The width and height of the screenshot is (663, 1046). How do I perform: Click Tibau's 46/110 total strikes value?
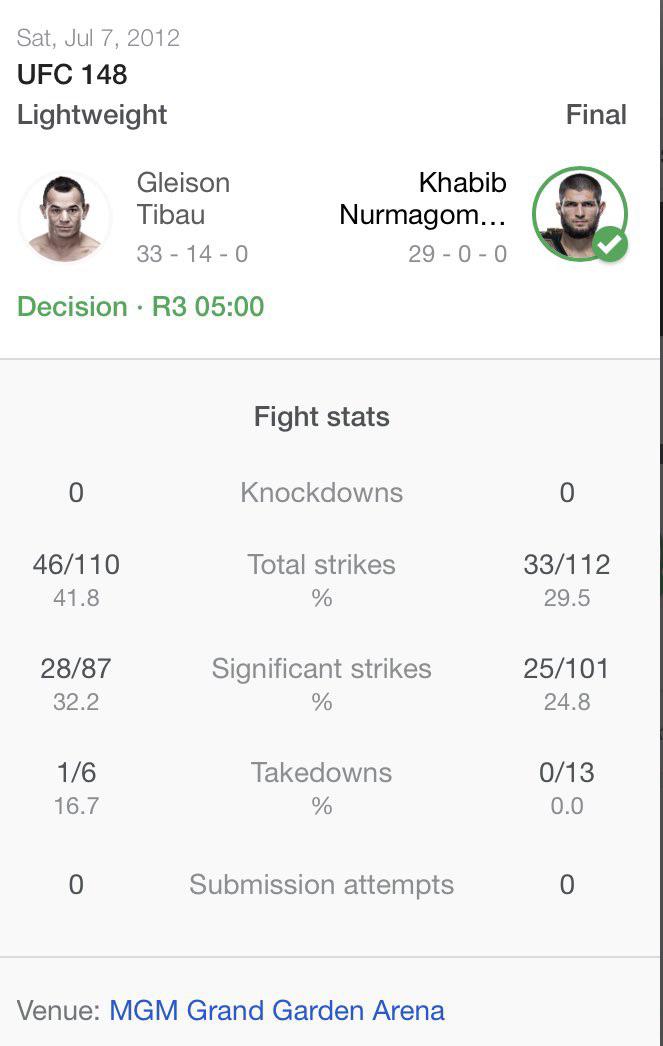(76, 565)
